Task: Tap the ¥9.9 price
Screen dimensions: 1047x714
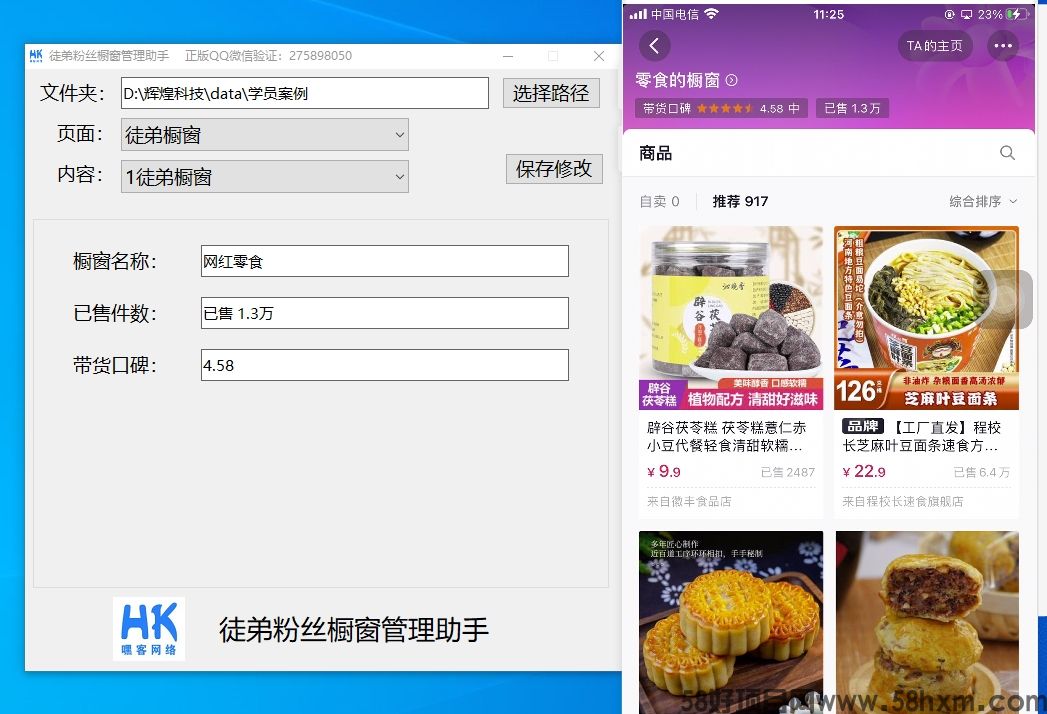Action: (664, 472)
